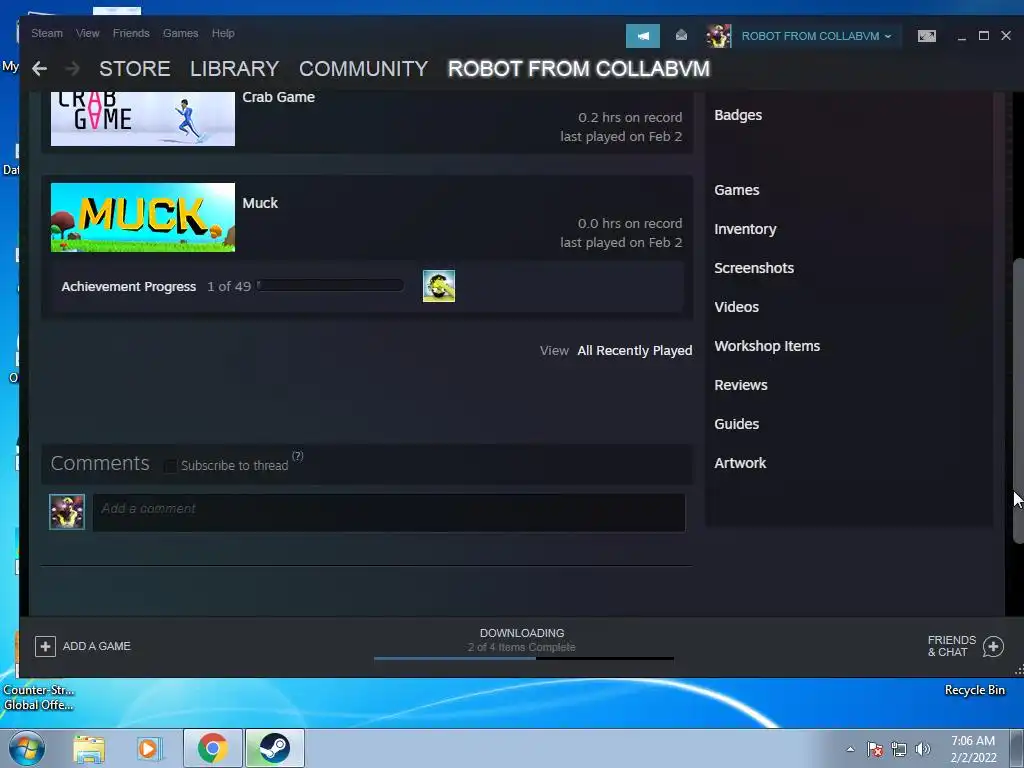Screen dimensions: 1024x768
Task: Go to the COMMUNITY tab
Action: [363, 69]
